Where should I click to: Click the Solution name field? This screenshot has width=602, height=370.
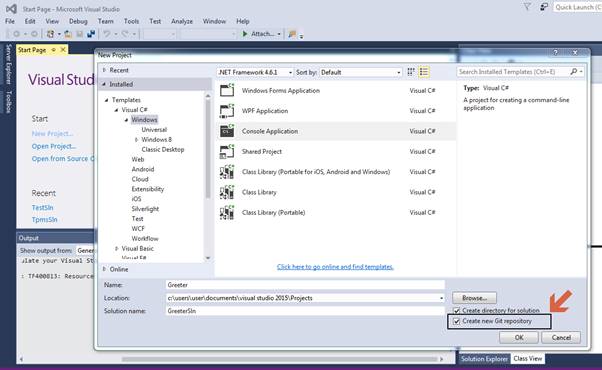tap(305, 311)
